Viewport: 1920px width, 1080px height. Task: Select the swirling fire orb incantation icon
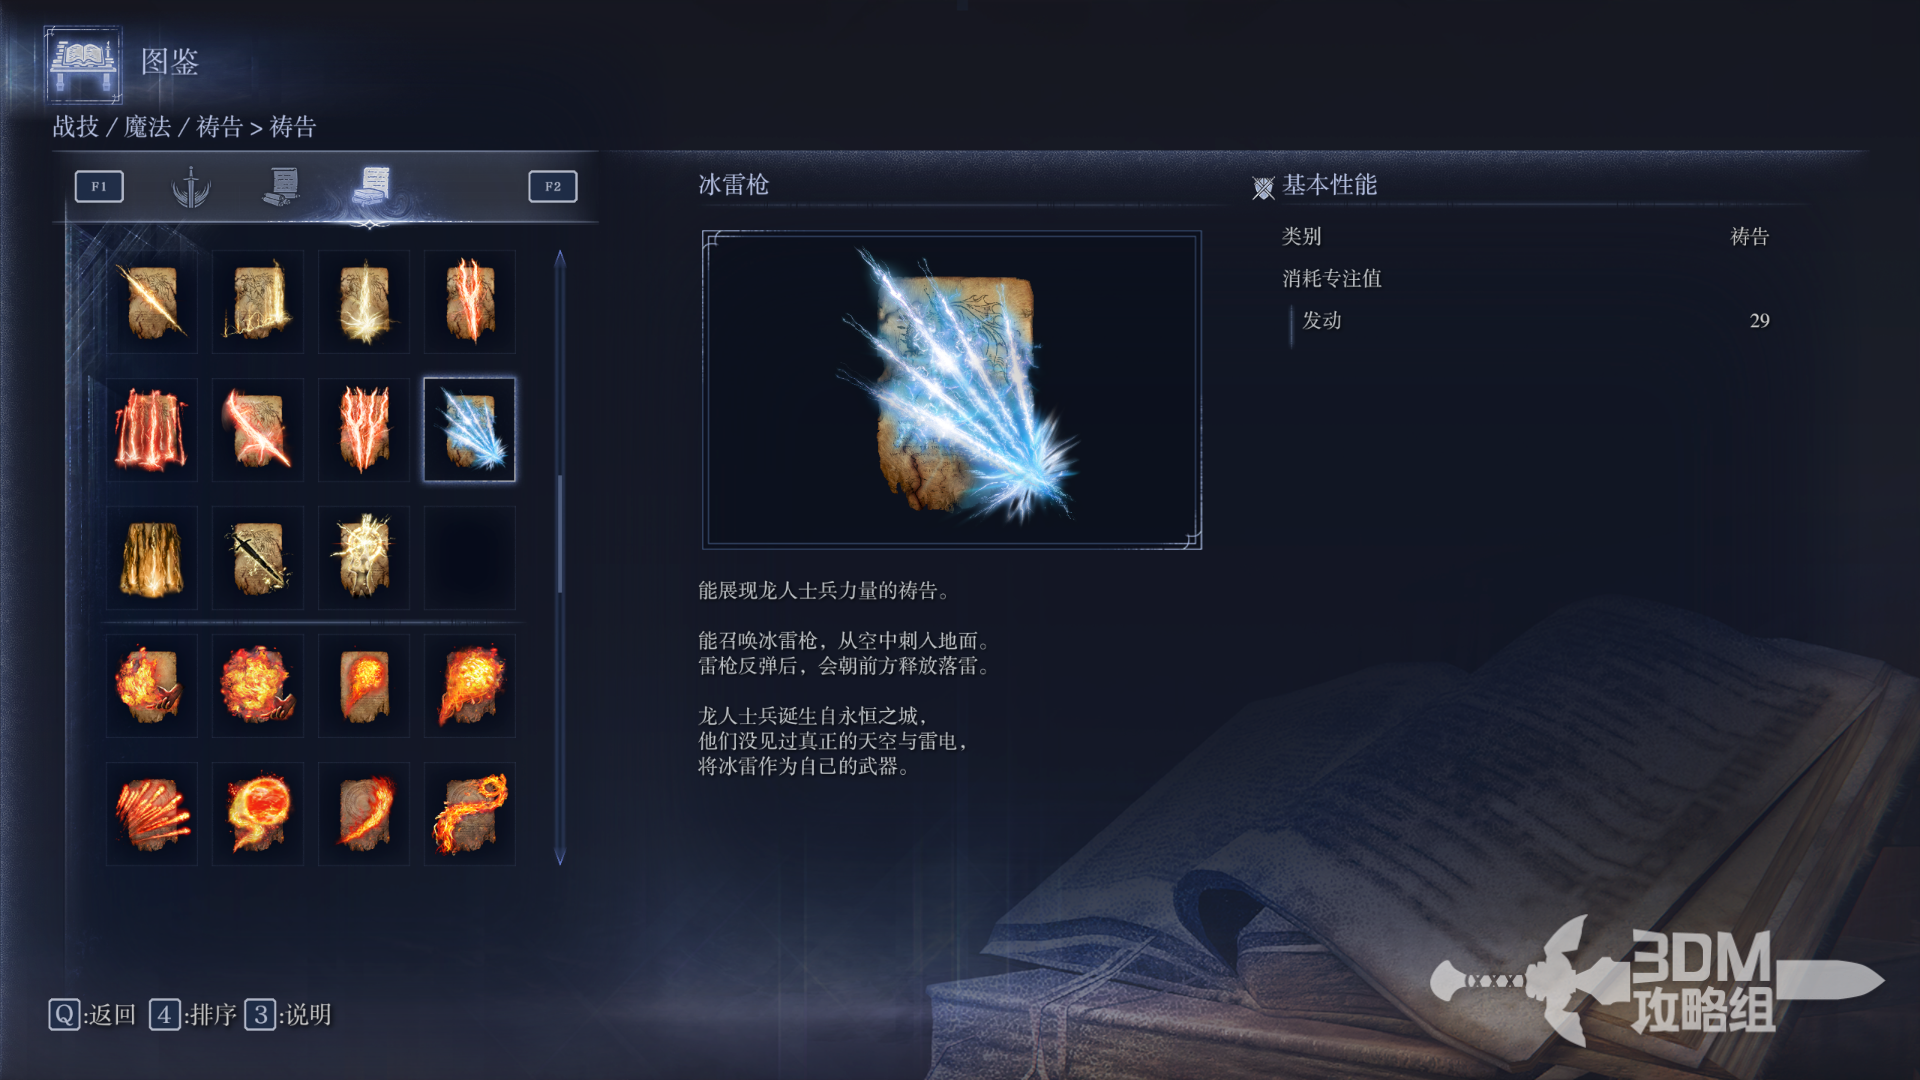tap(257, 814)
